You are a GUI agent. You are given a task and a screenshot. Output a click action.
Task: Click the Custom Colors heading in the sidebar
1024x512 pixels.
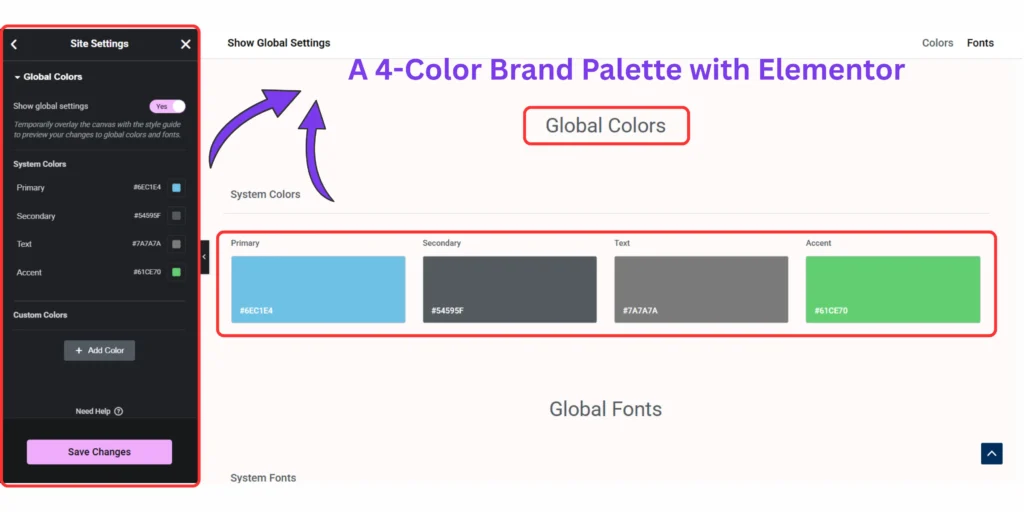[x=40, y=315]
